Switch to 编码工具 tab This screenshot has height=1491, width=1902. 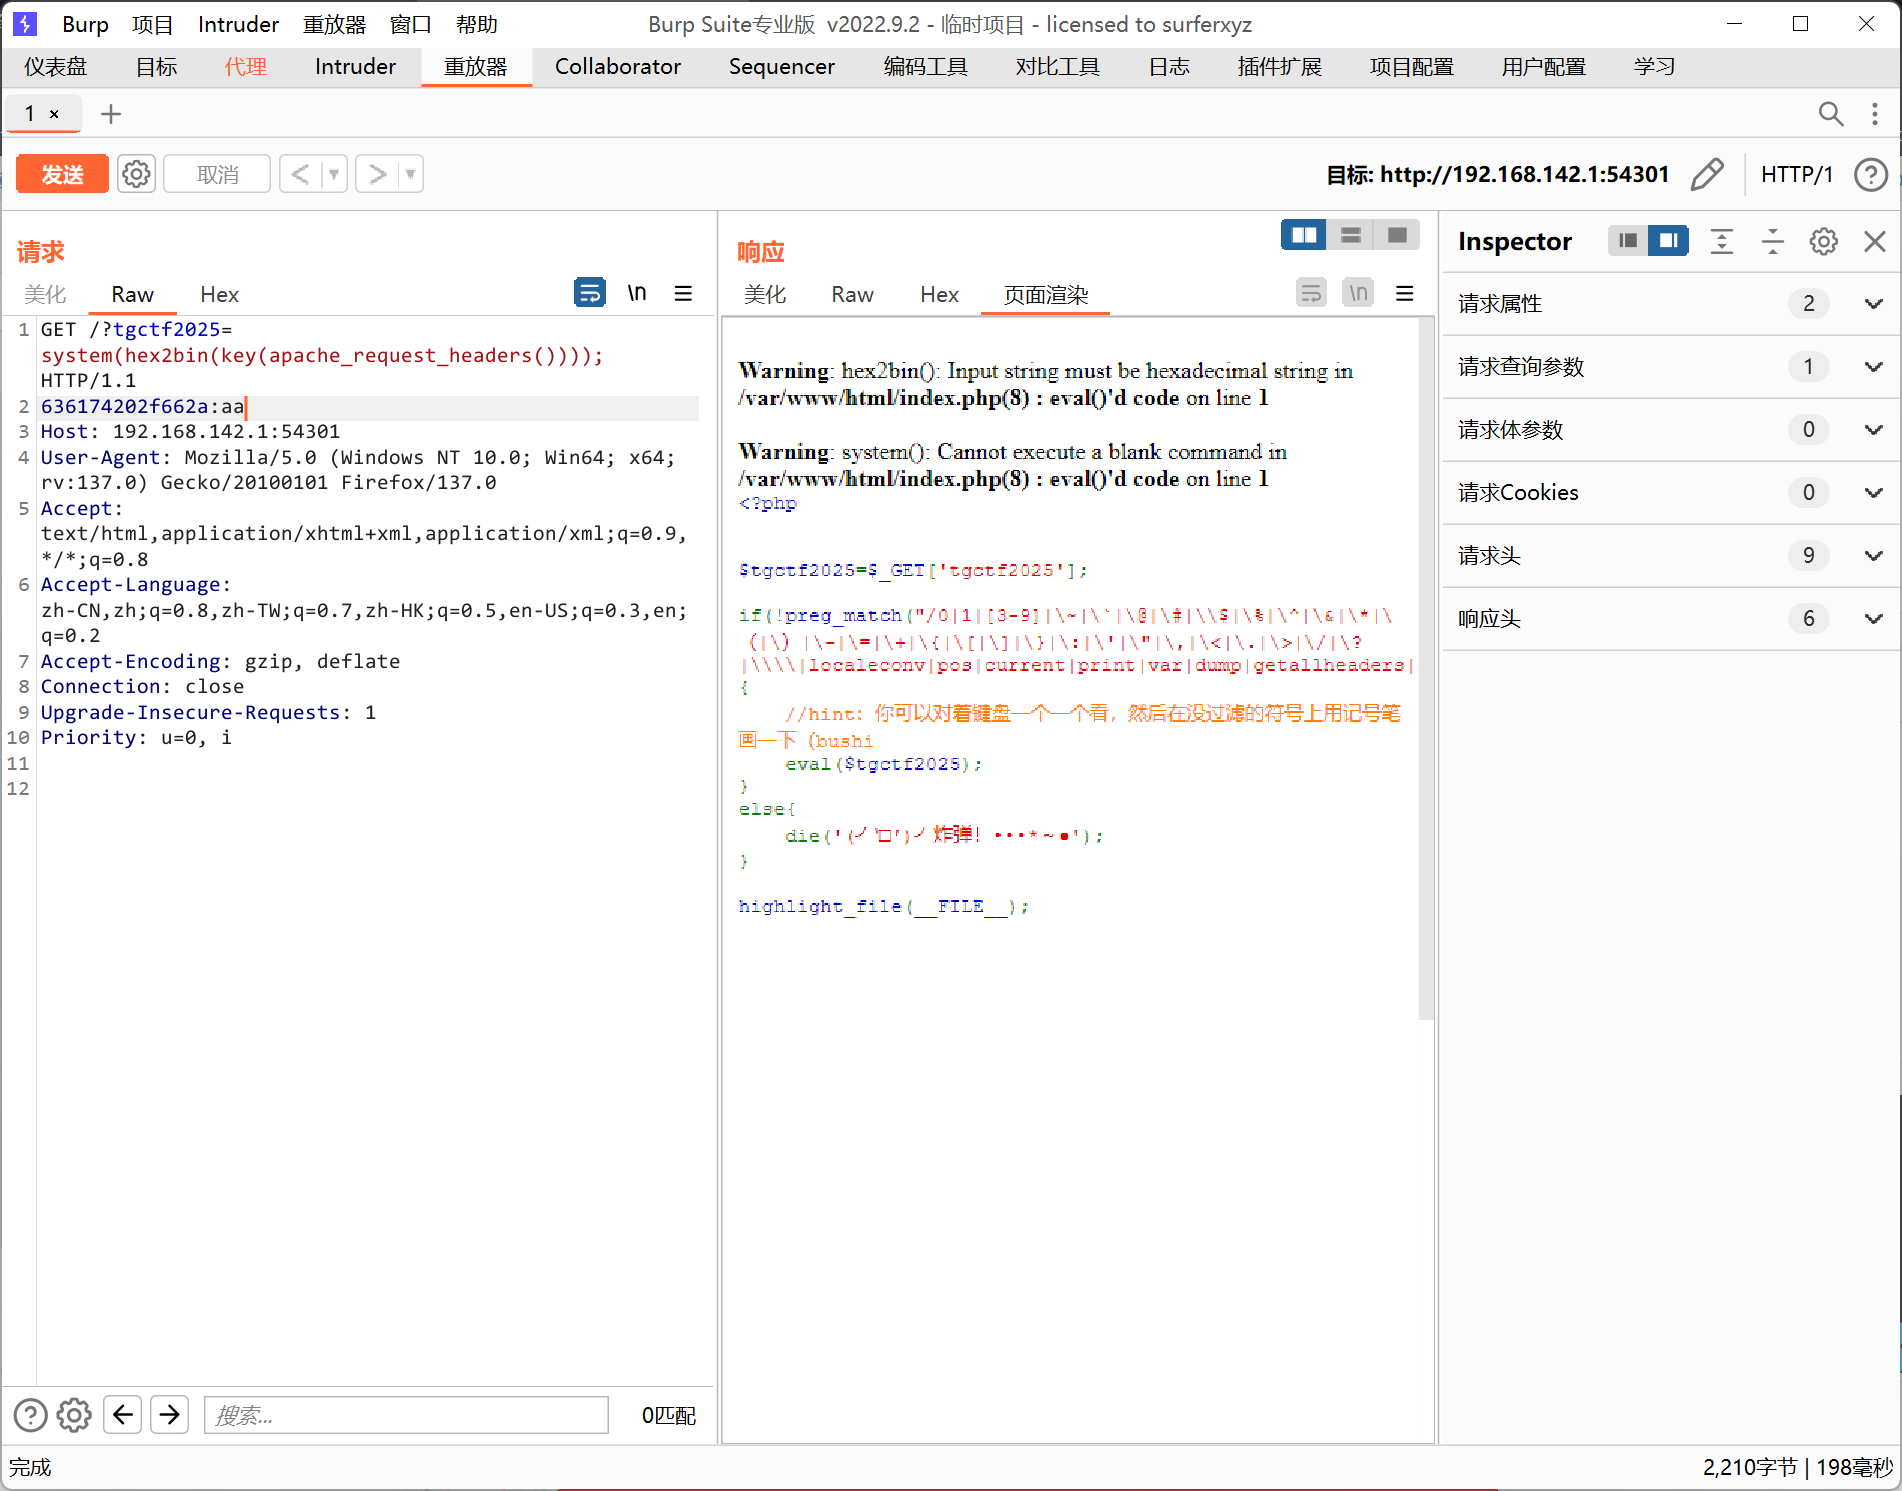click(x=925, y=66)
